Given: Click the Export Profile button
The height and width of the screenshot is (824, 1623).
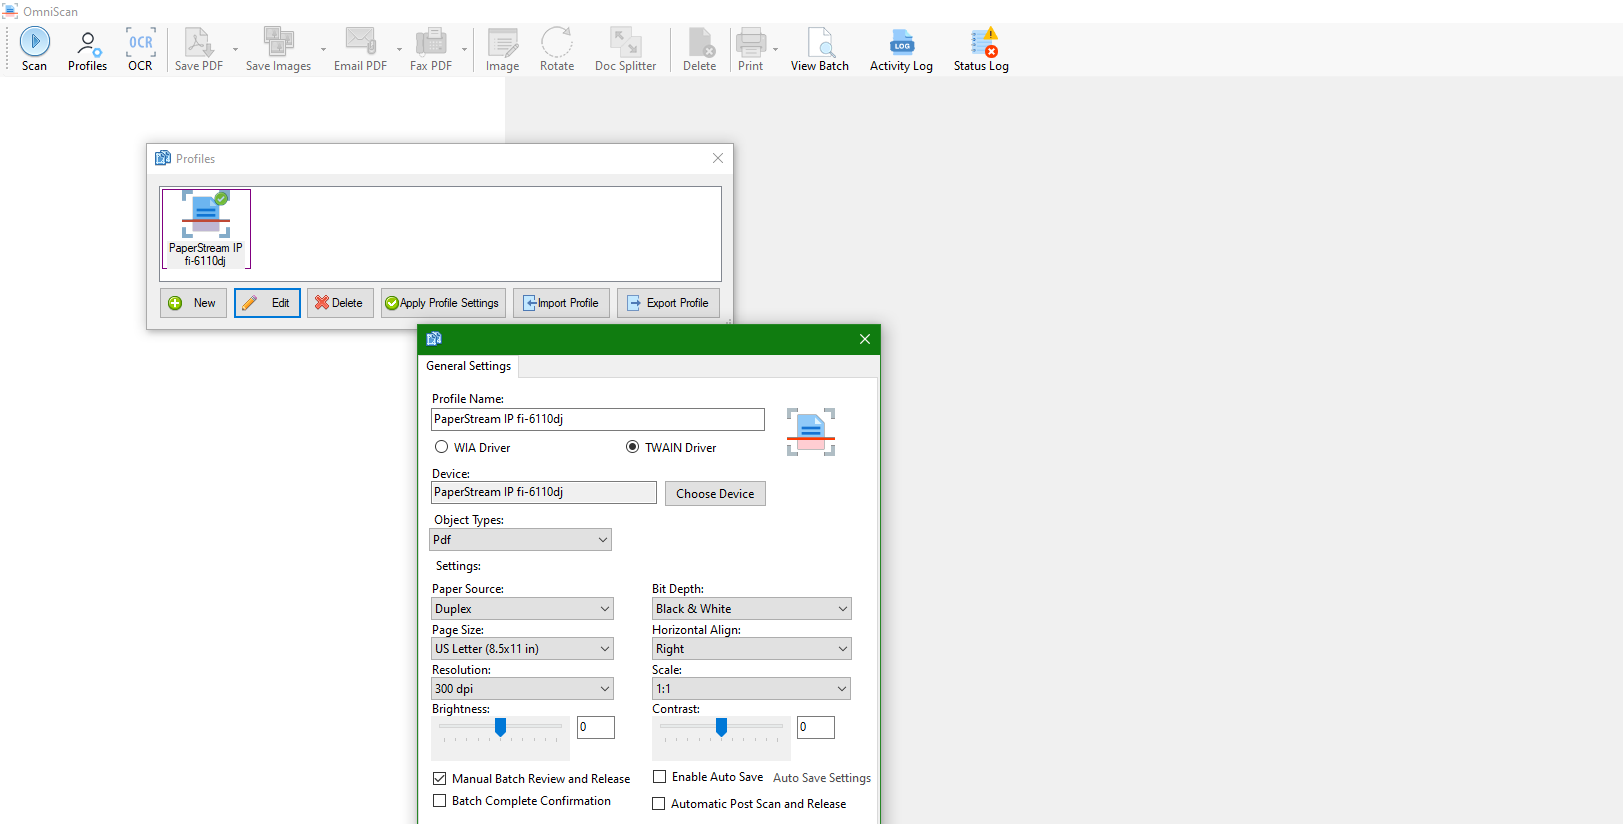Looking at the screenshot, I should pos(668,303).
